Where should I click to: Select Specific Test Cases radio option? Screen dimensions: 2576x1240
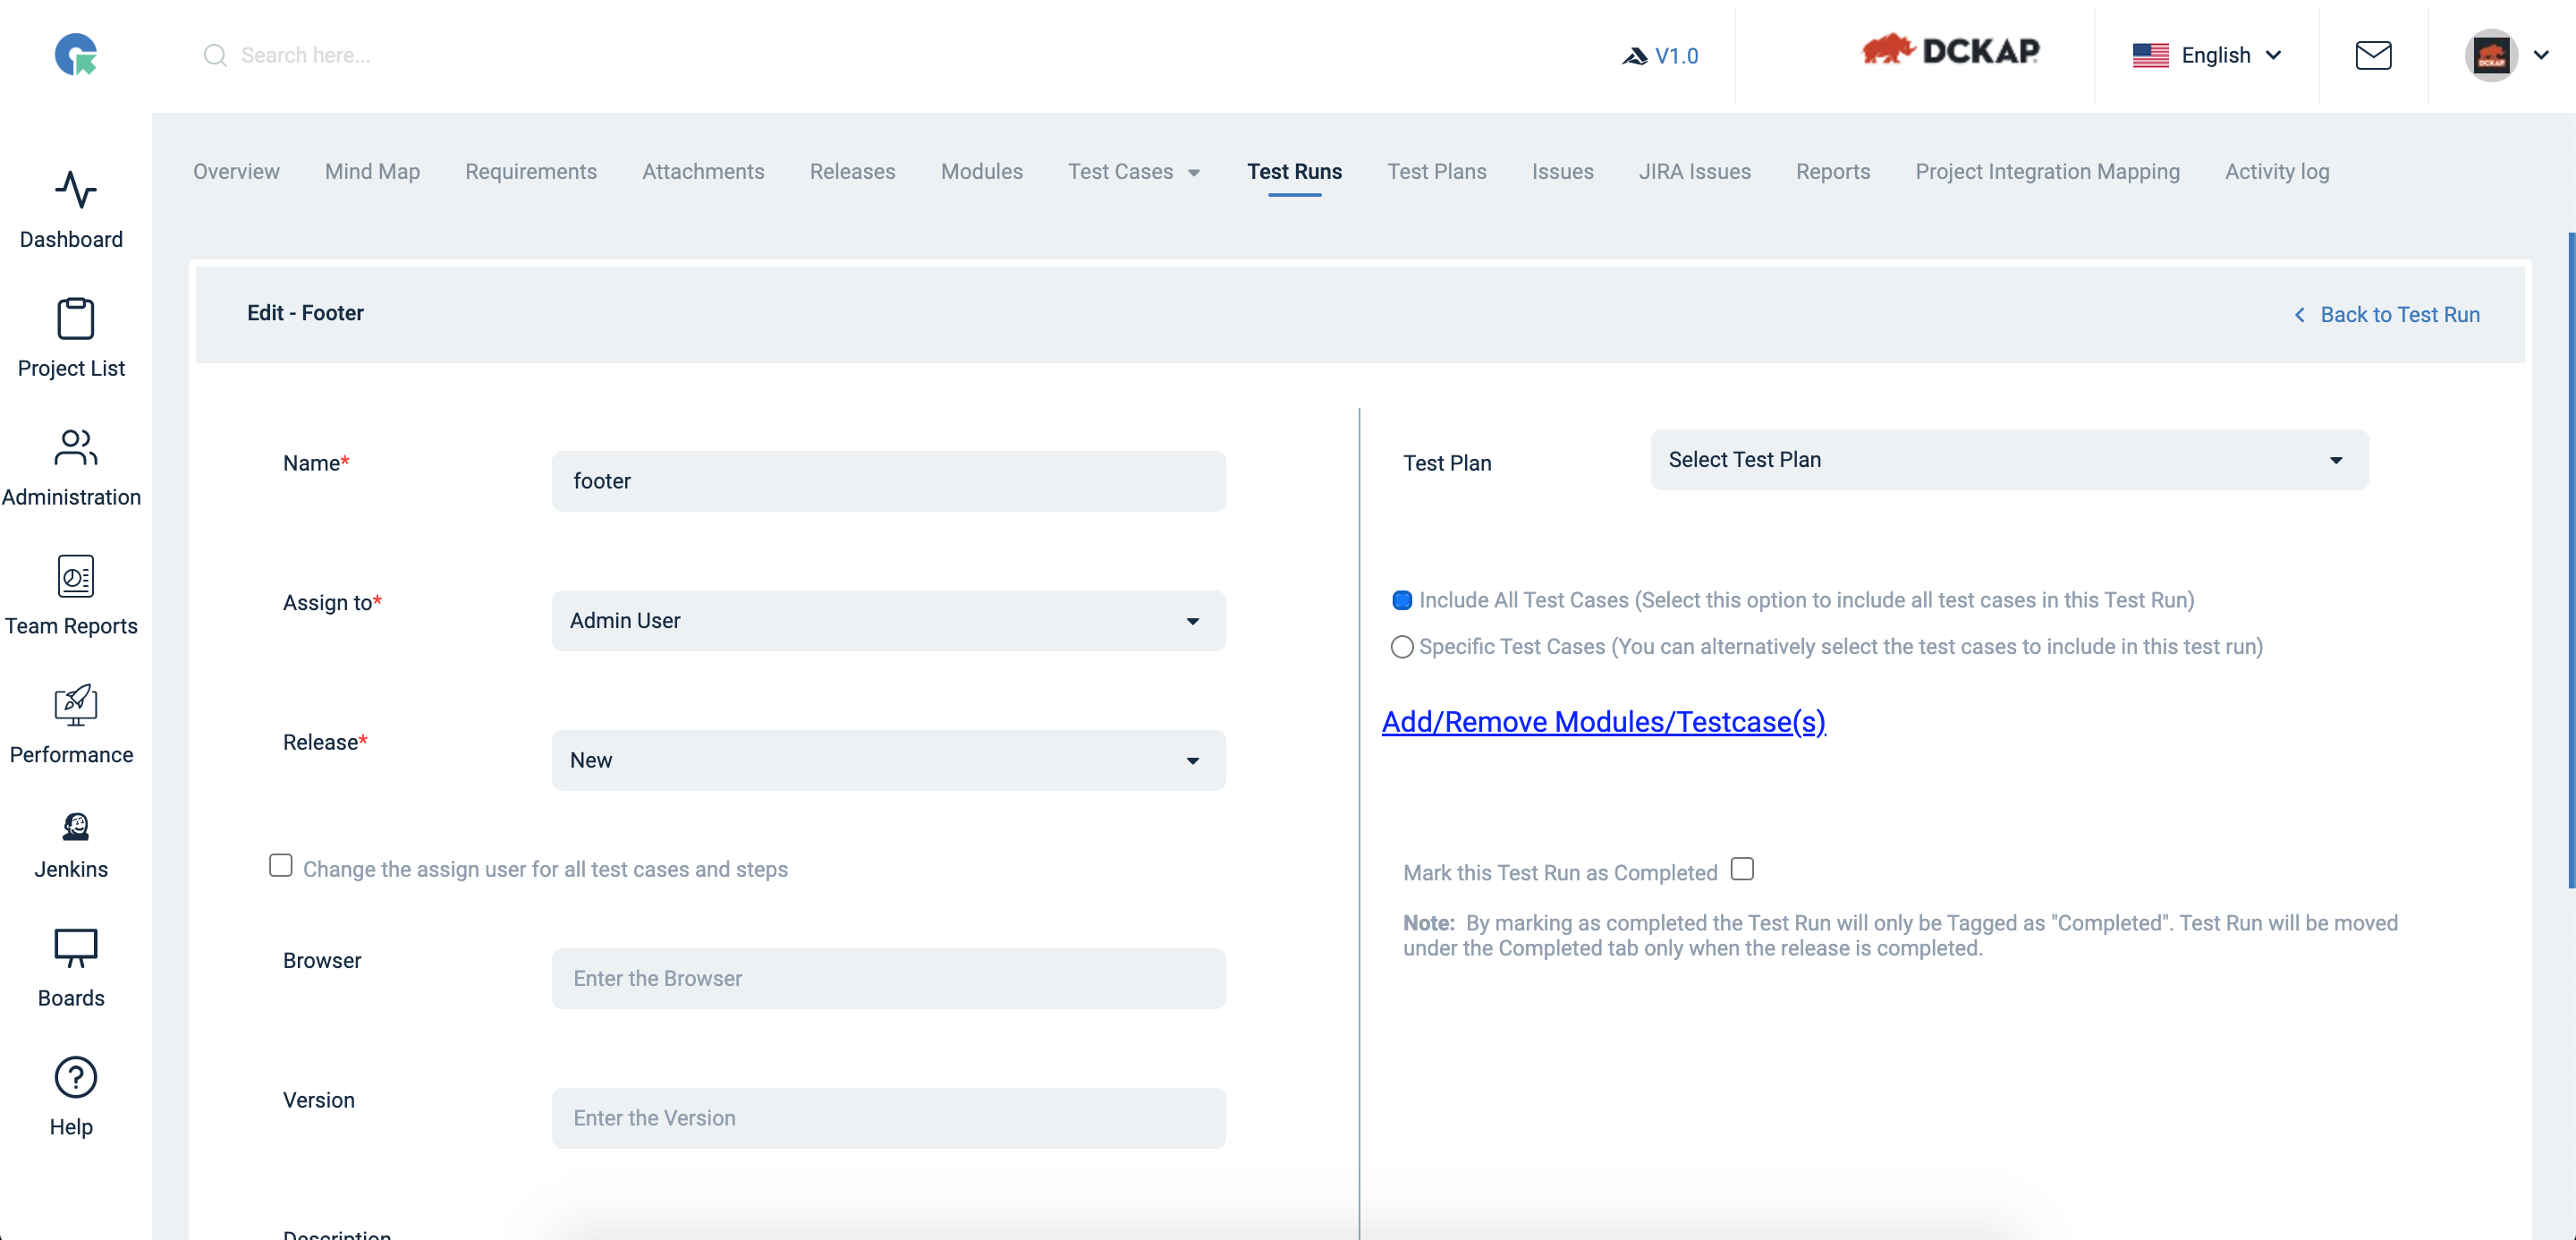click(x=1402, y=647)
